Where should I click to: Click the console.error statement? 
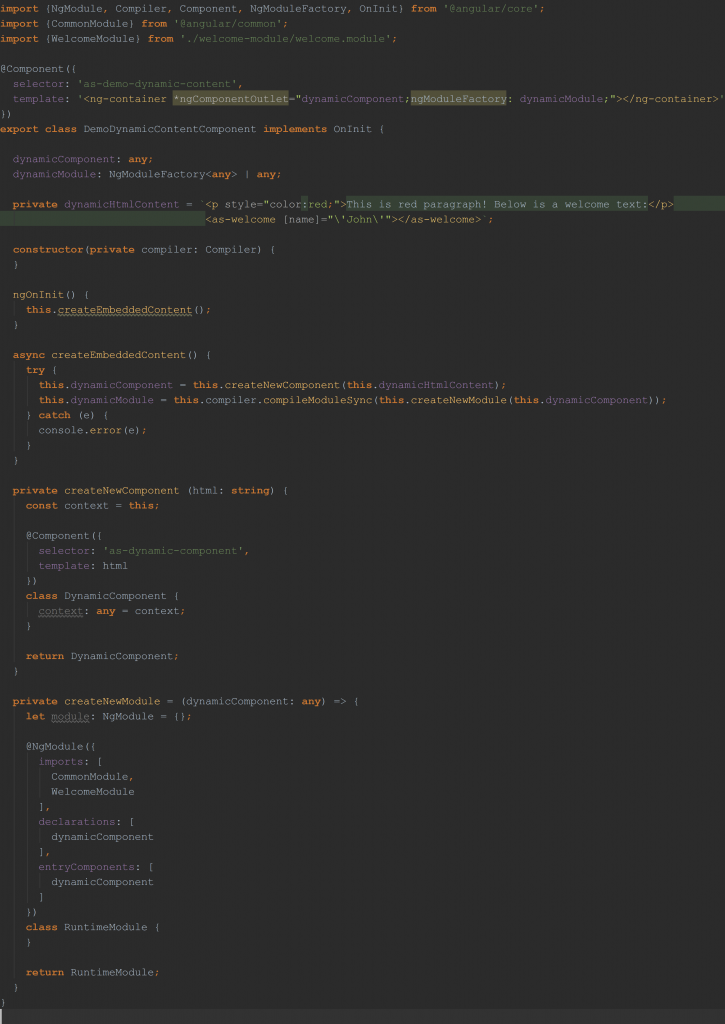[x=92, y=430]
